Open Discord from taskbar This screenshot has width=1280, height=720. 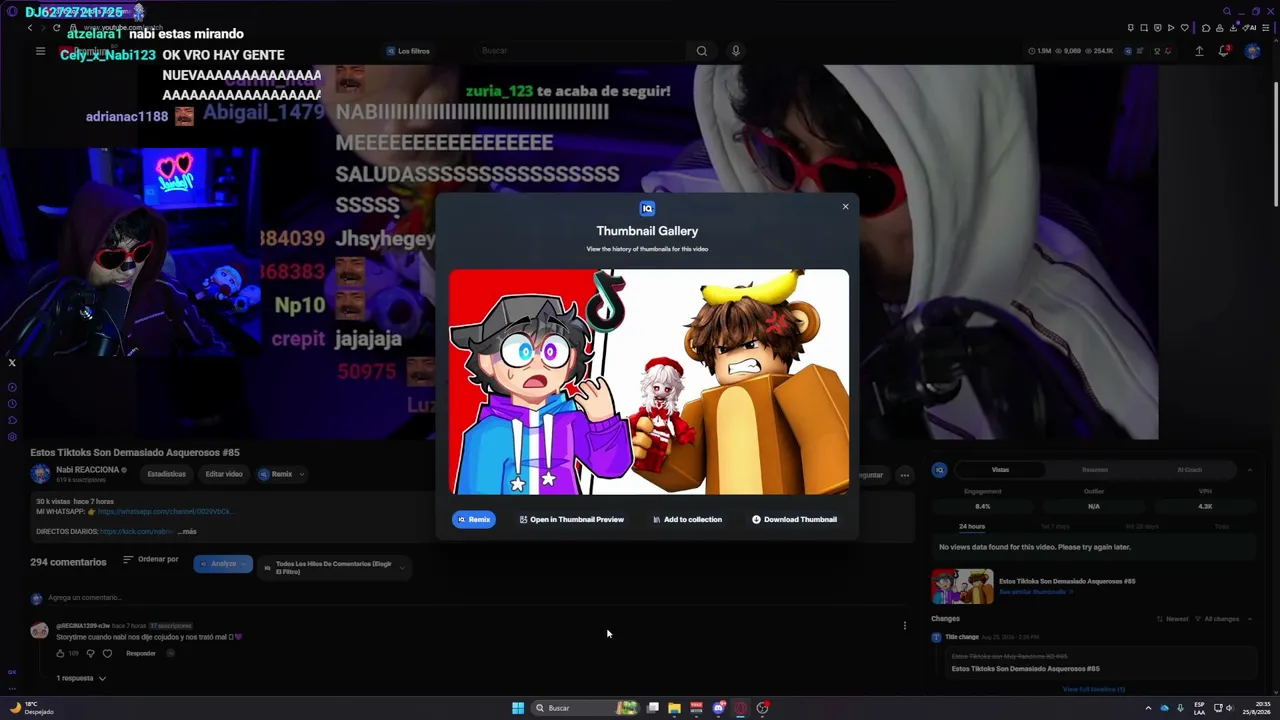click(x=718, y=708)
